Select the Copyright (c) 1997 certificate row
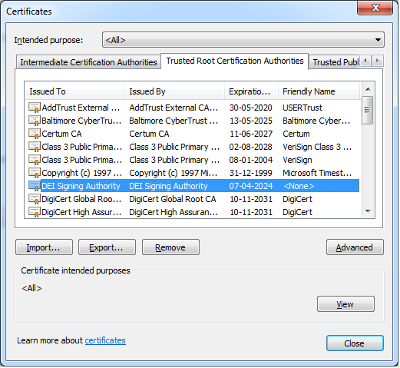 click(x=192, y=173)
